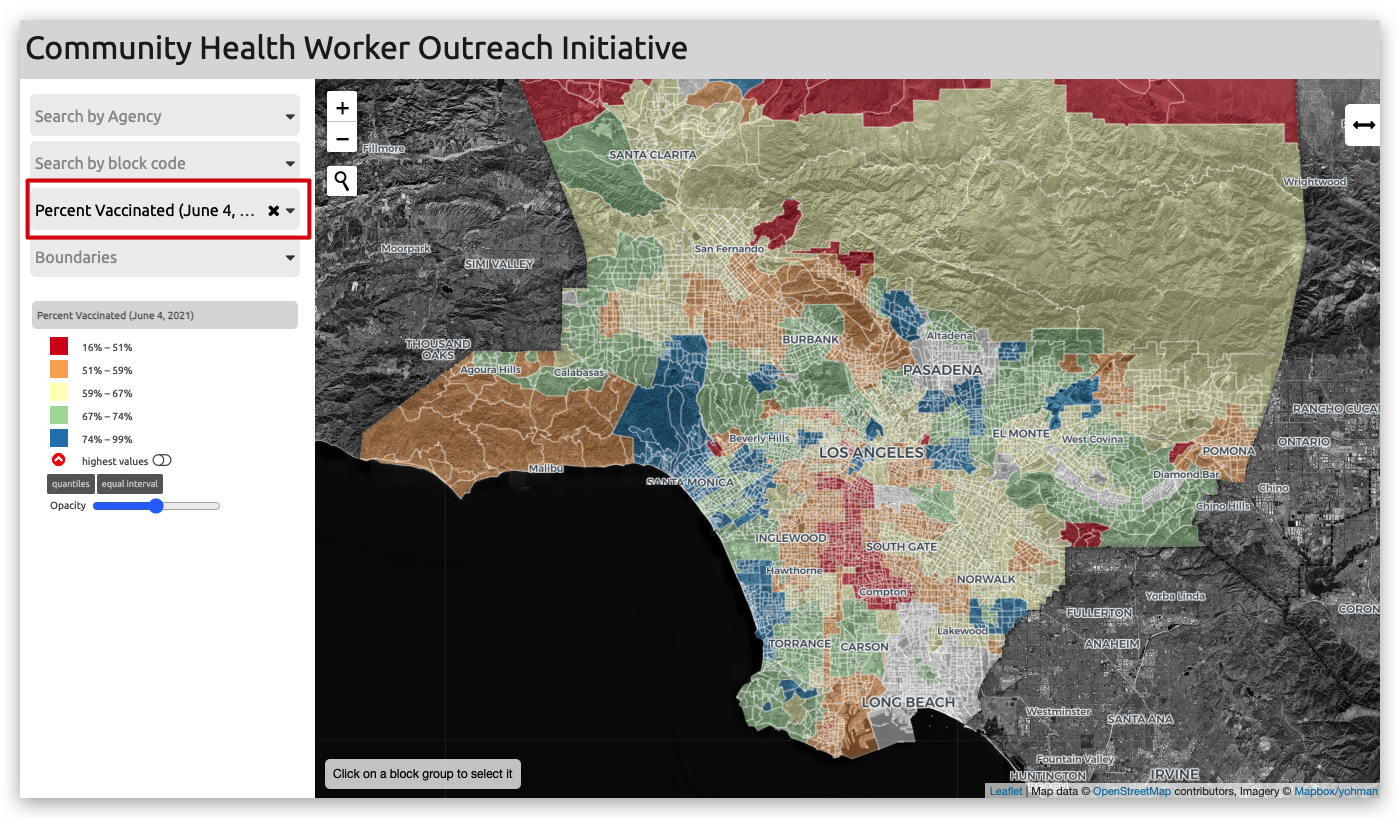Click the 'Click on a block group' hint box

click(x=423, y=774)
